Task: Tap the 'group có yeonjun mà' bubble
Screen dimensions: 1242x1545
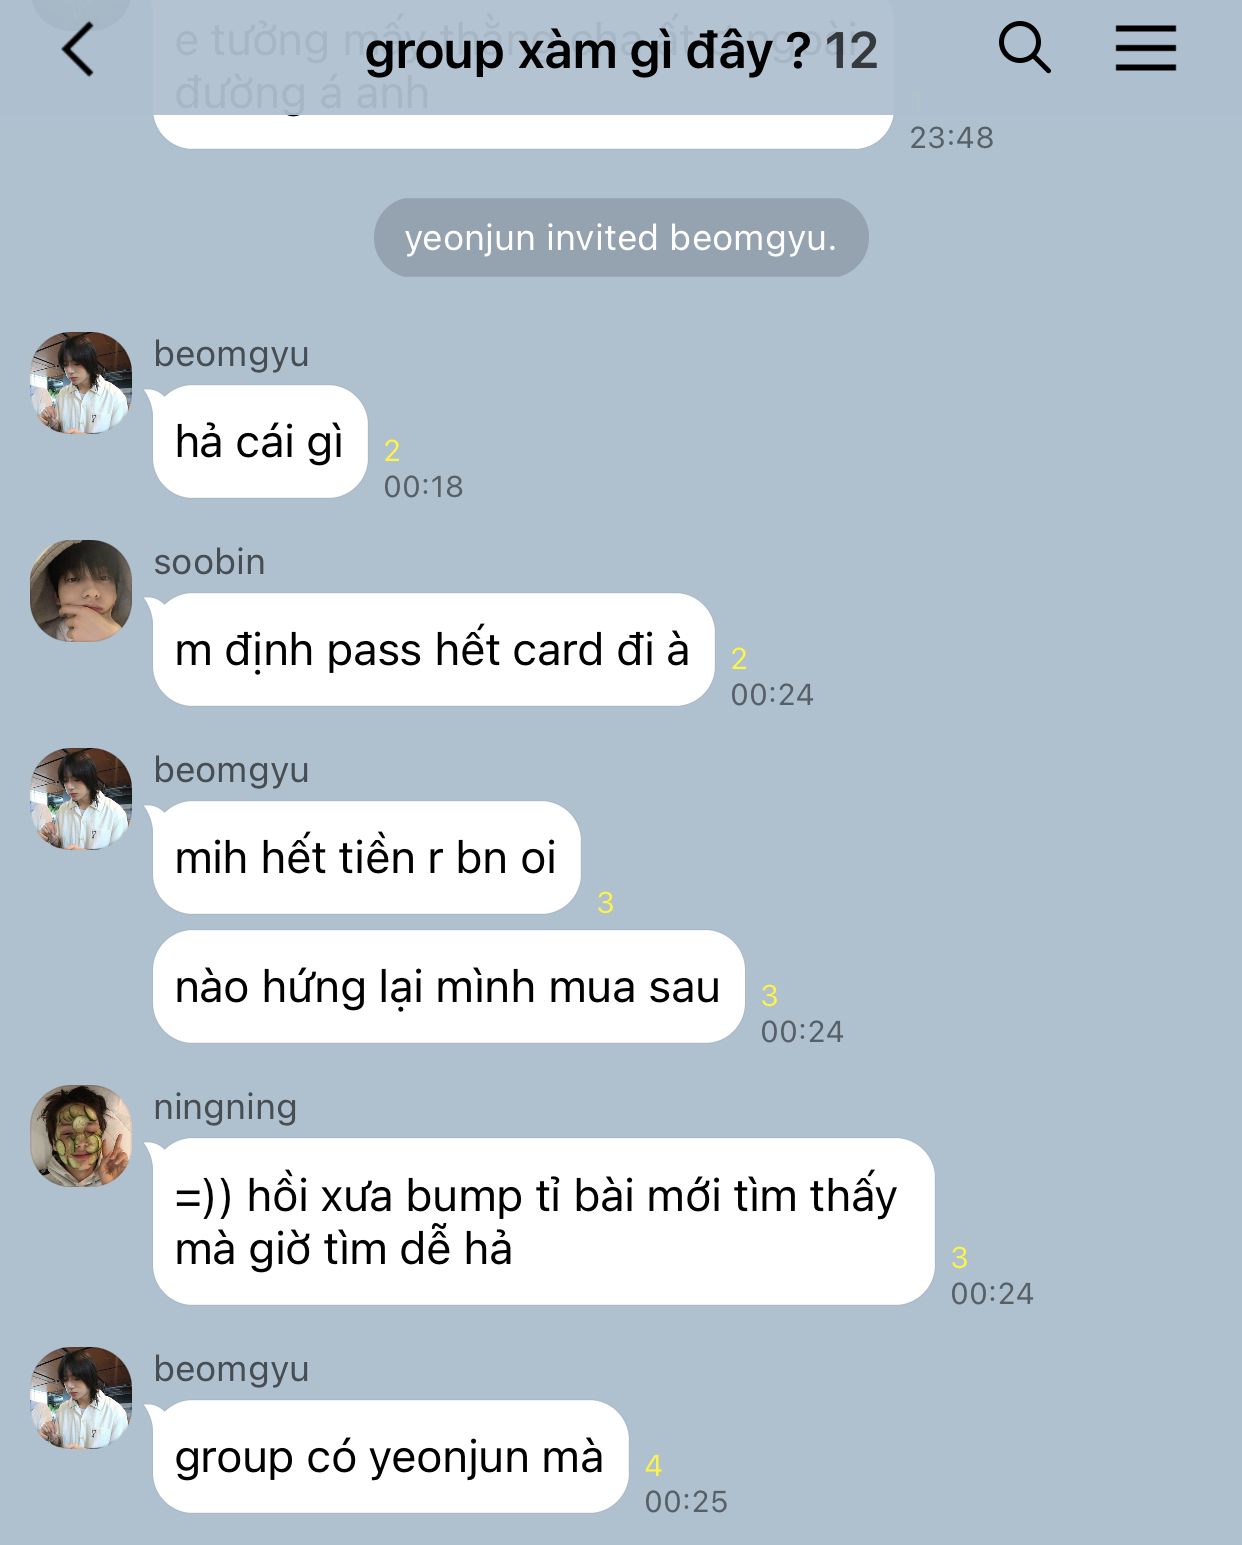Action: 390,1457
